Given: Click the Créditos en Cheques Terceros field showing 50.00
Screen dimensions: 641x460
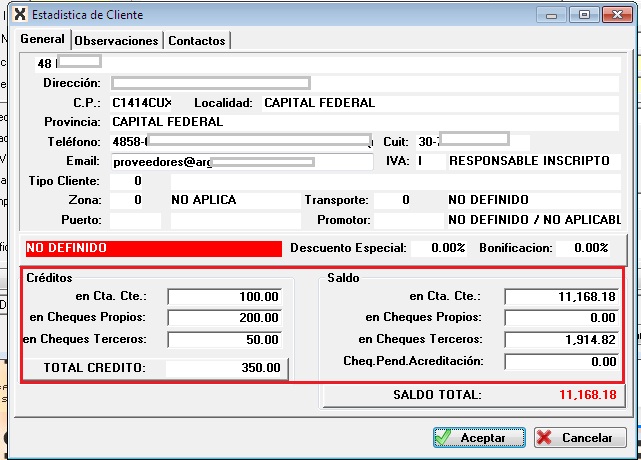Looking at the screenshot, I should click(x=225, y=340).
